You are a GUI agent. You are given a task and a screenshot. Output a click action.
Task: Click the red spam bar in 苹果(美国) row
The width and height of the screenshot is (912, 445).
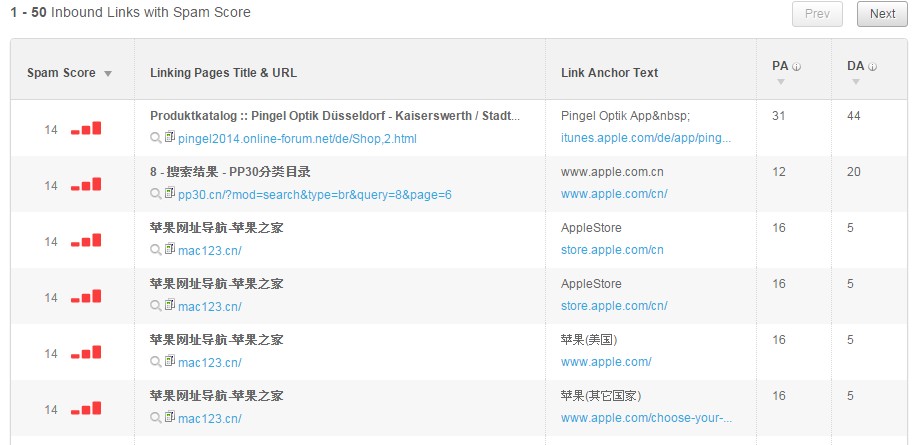click(86, 353)
